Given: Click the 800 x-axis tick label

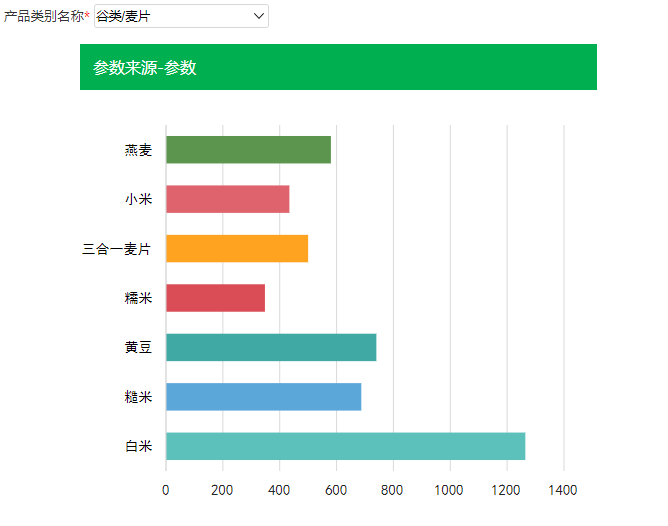Looking at the screenshot, I should (392, 490).
